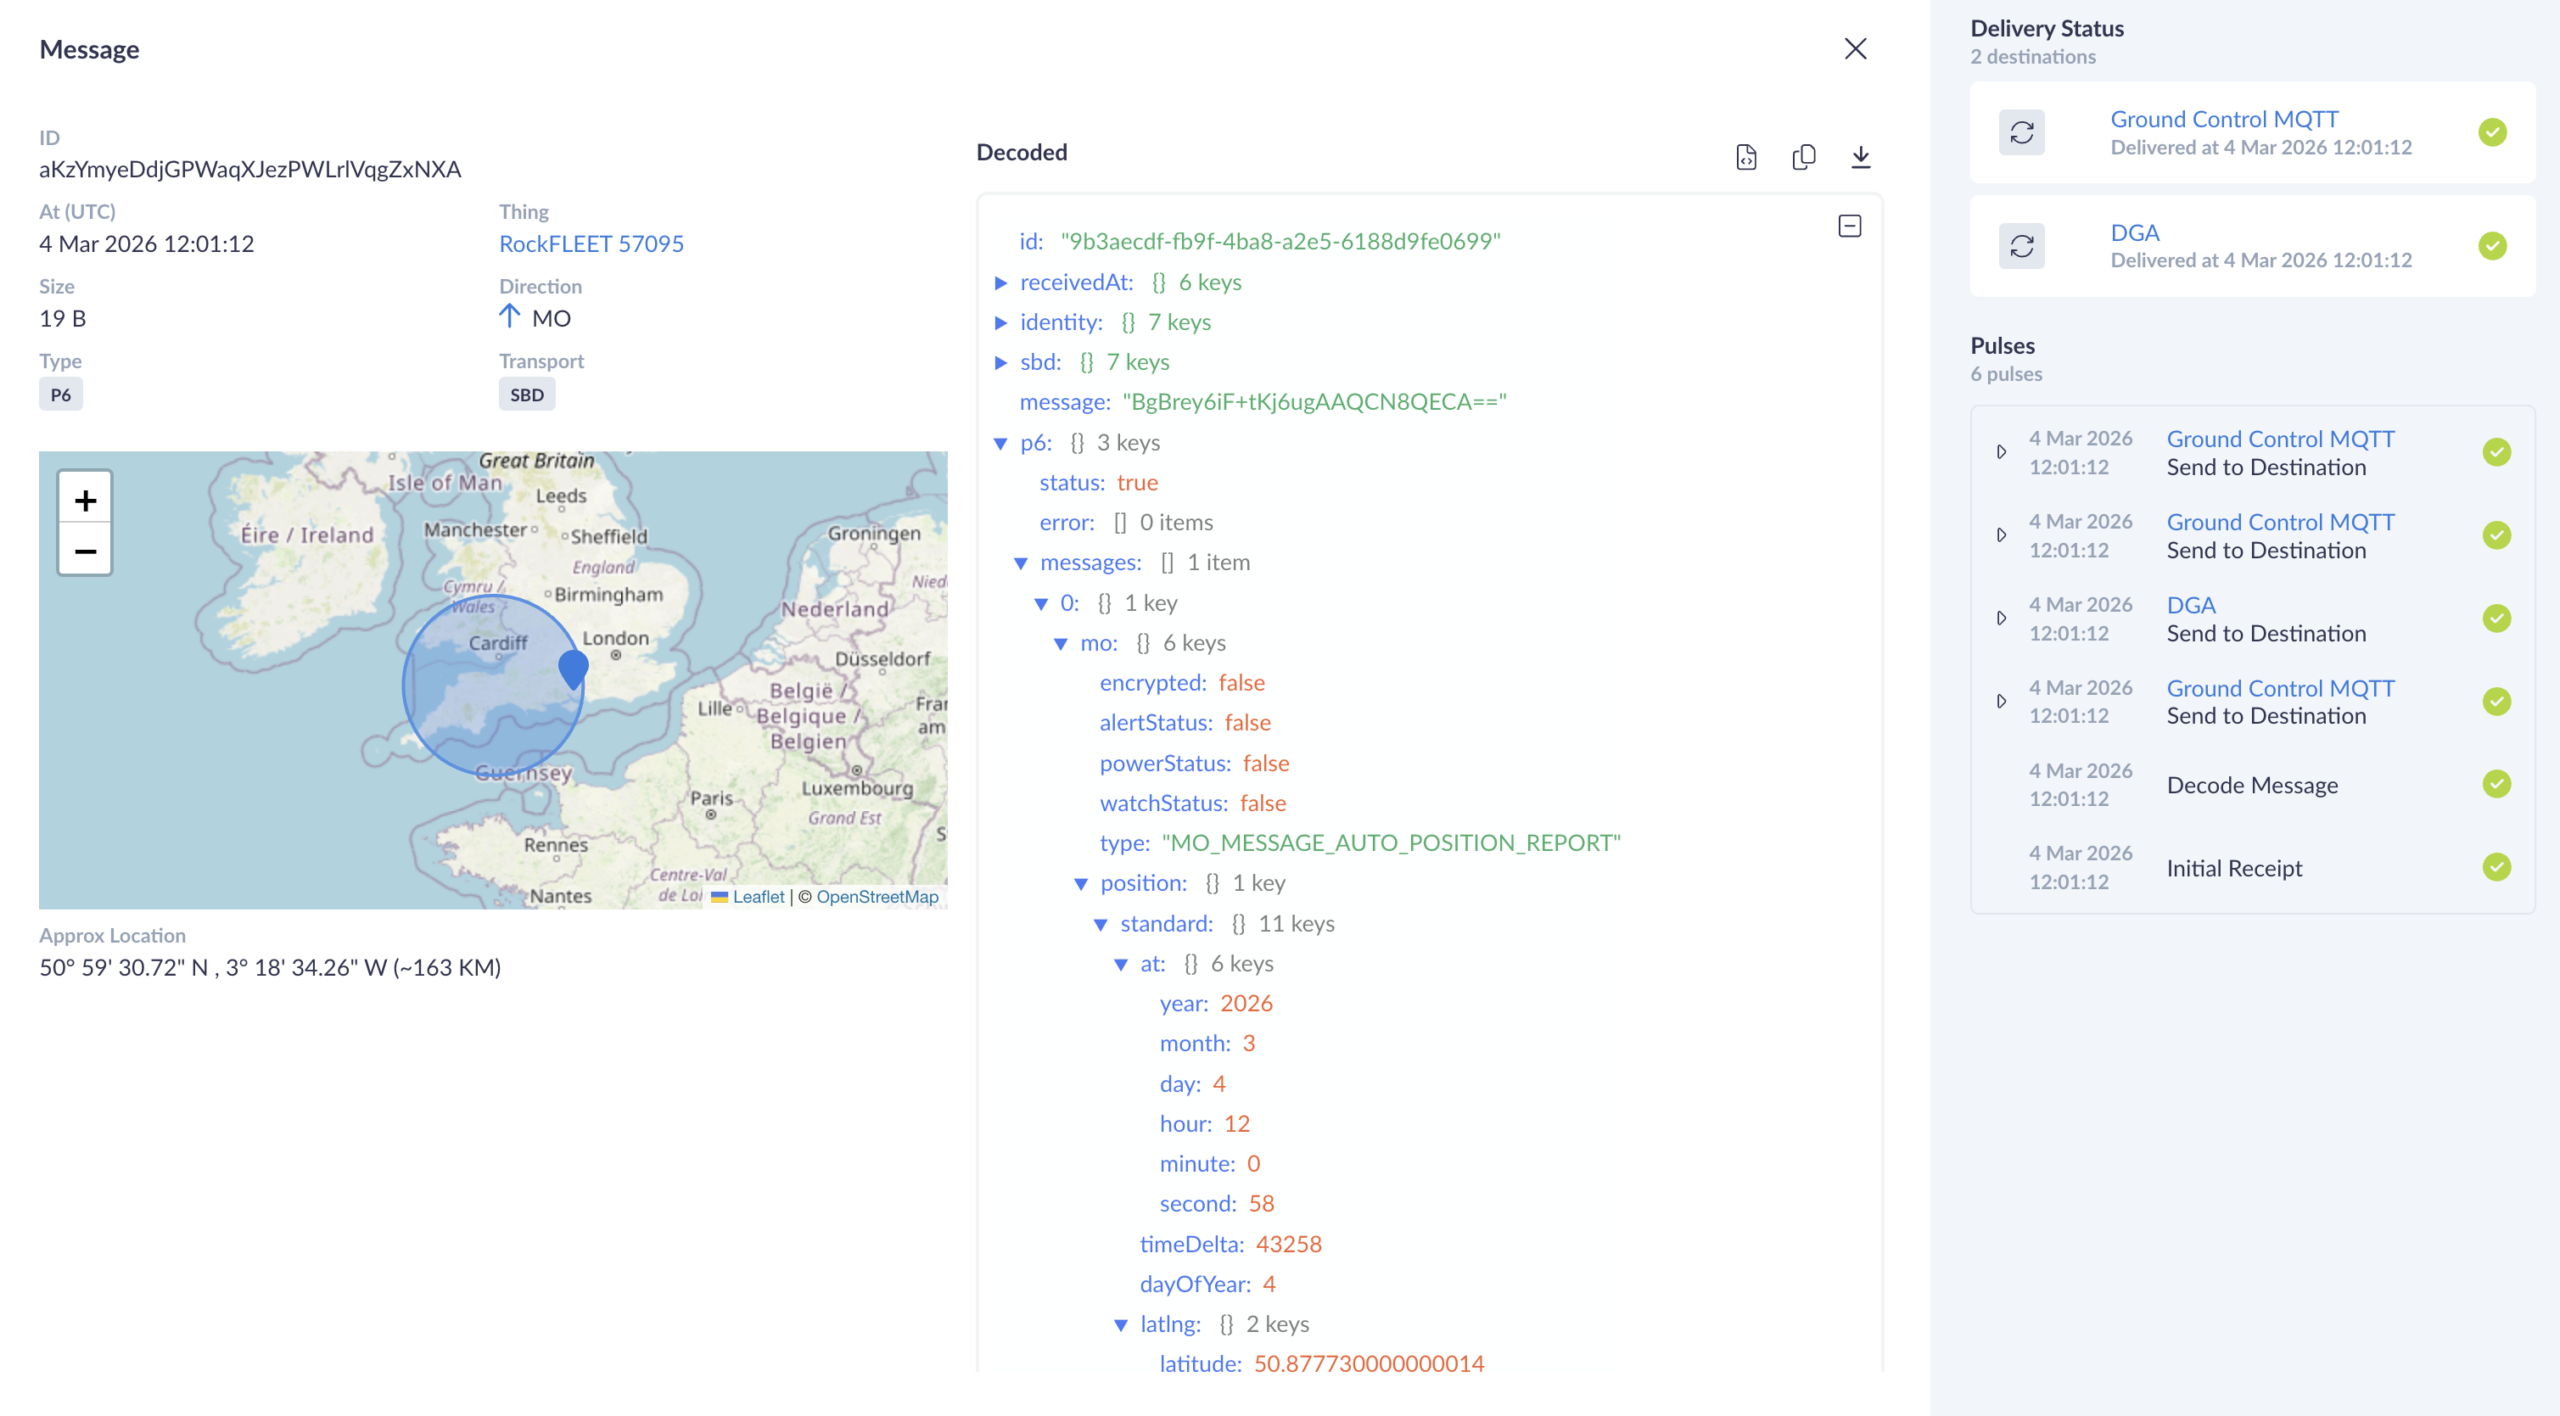
Task: Click the success check beside Initial Receipt
Action: (2497, 868)
